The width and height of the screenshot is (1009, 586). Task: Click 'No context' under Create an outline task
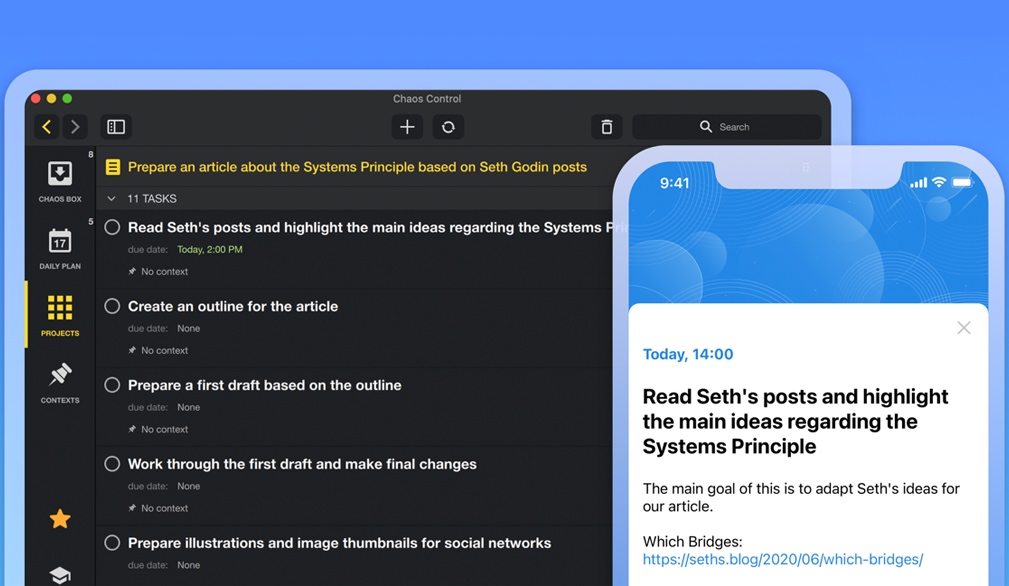click(x=164, y=350)
